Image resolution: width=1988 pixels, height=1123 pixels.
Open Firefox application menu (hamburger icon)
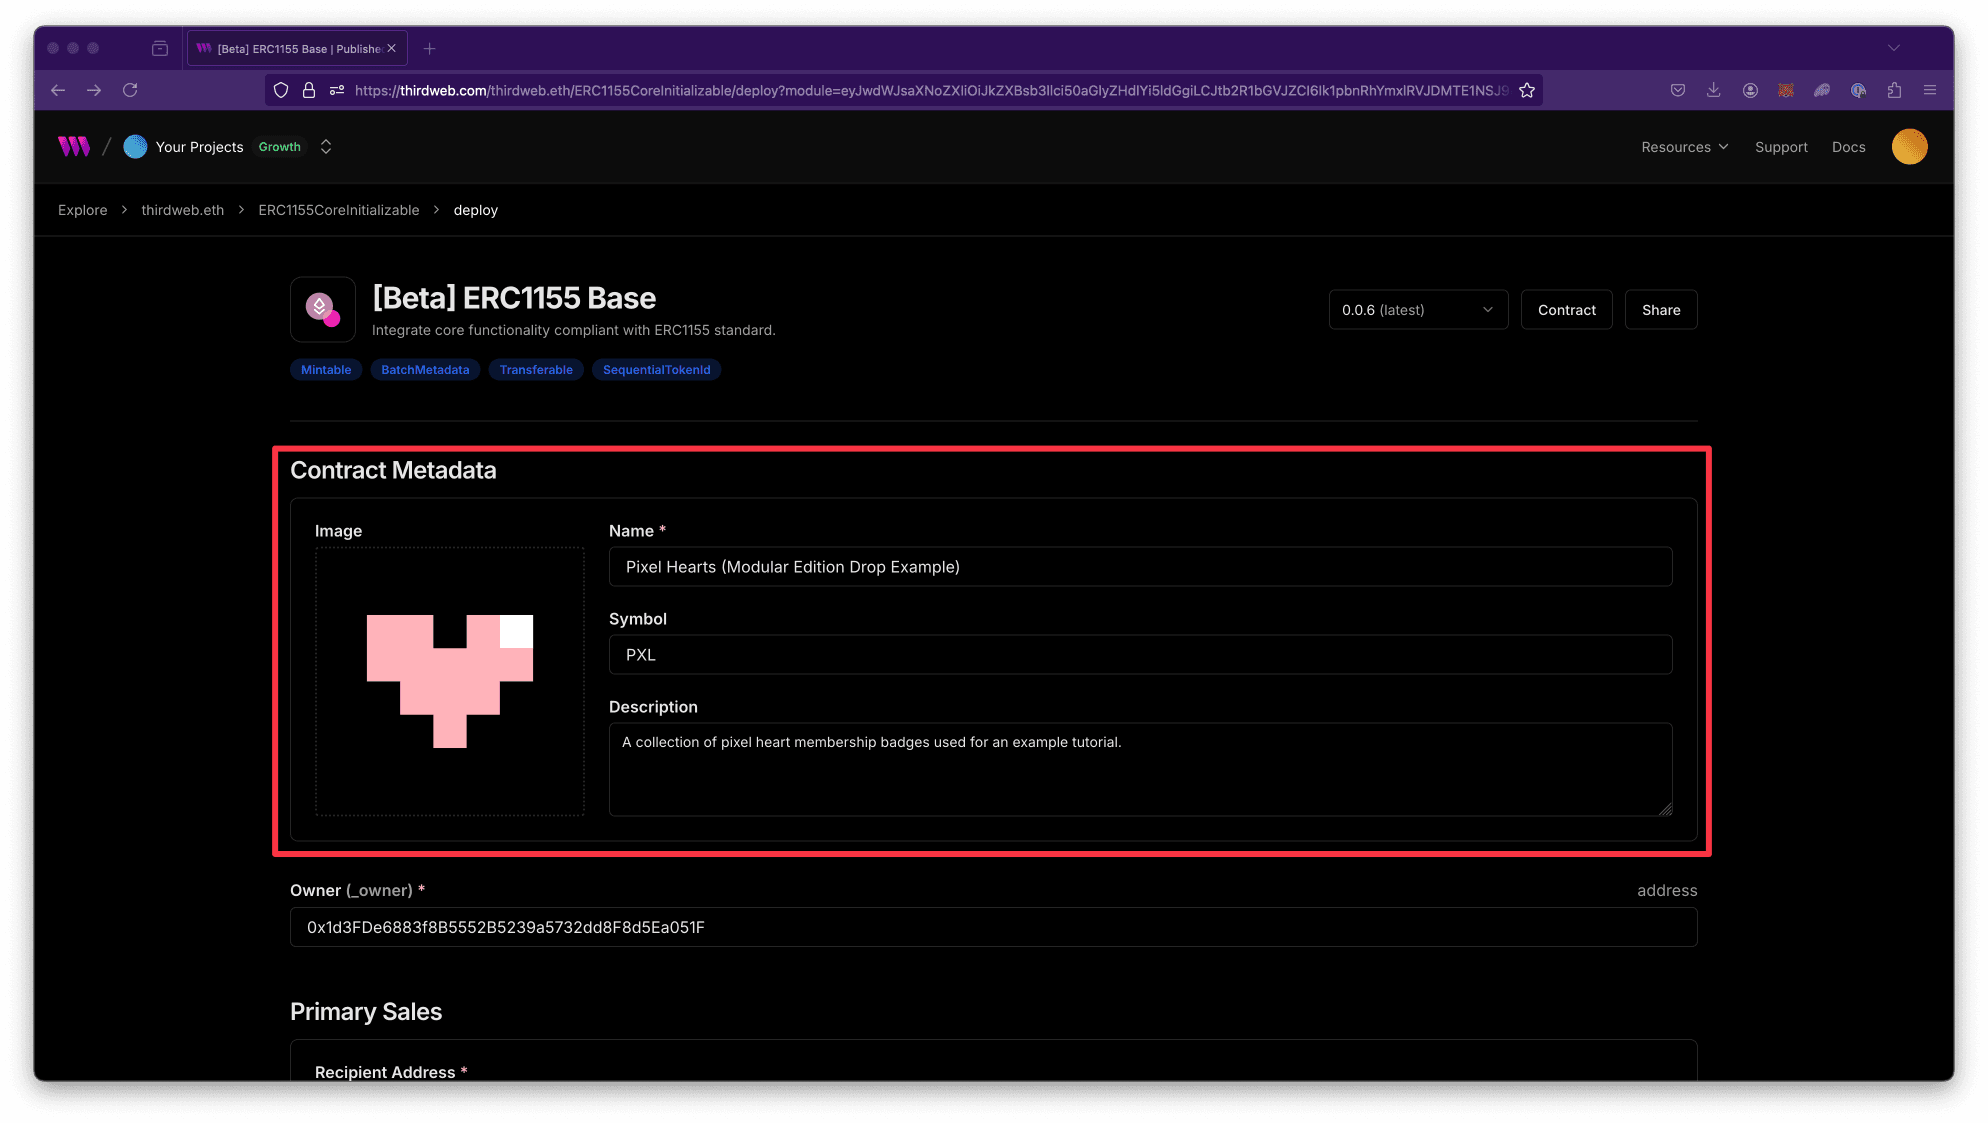click(1931, 90)
